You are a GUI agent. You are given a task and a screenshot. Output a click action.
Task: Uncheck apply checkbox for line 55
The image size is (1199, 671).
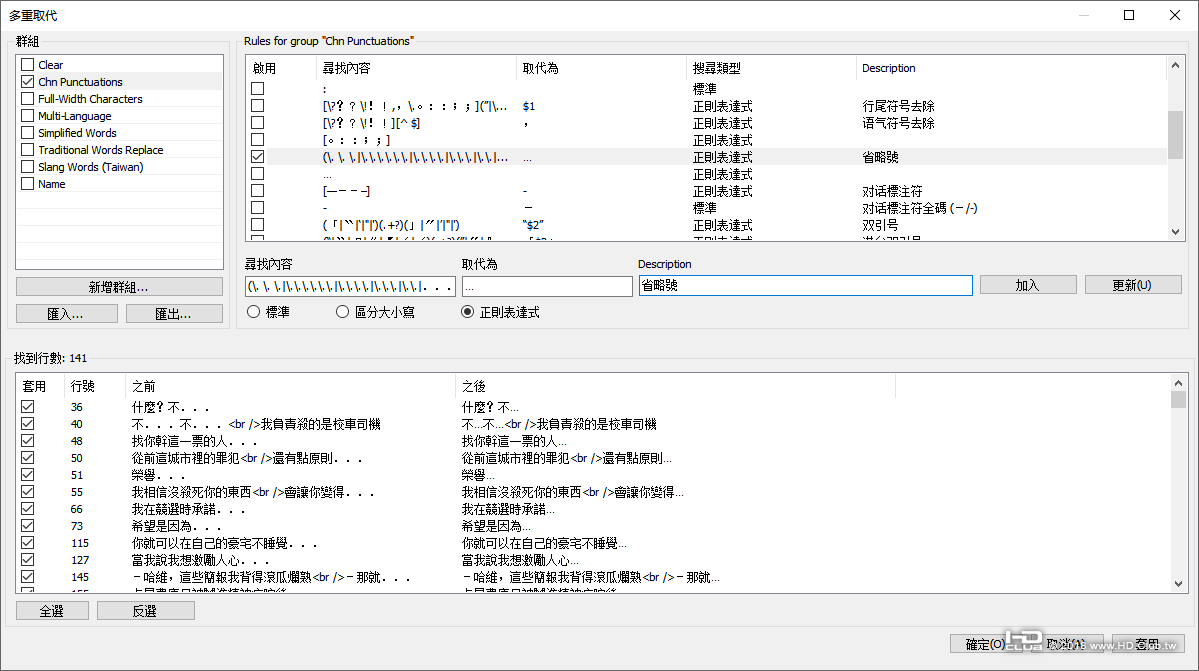[28, 491]
